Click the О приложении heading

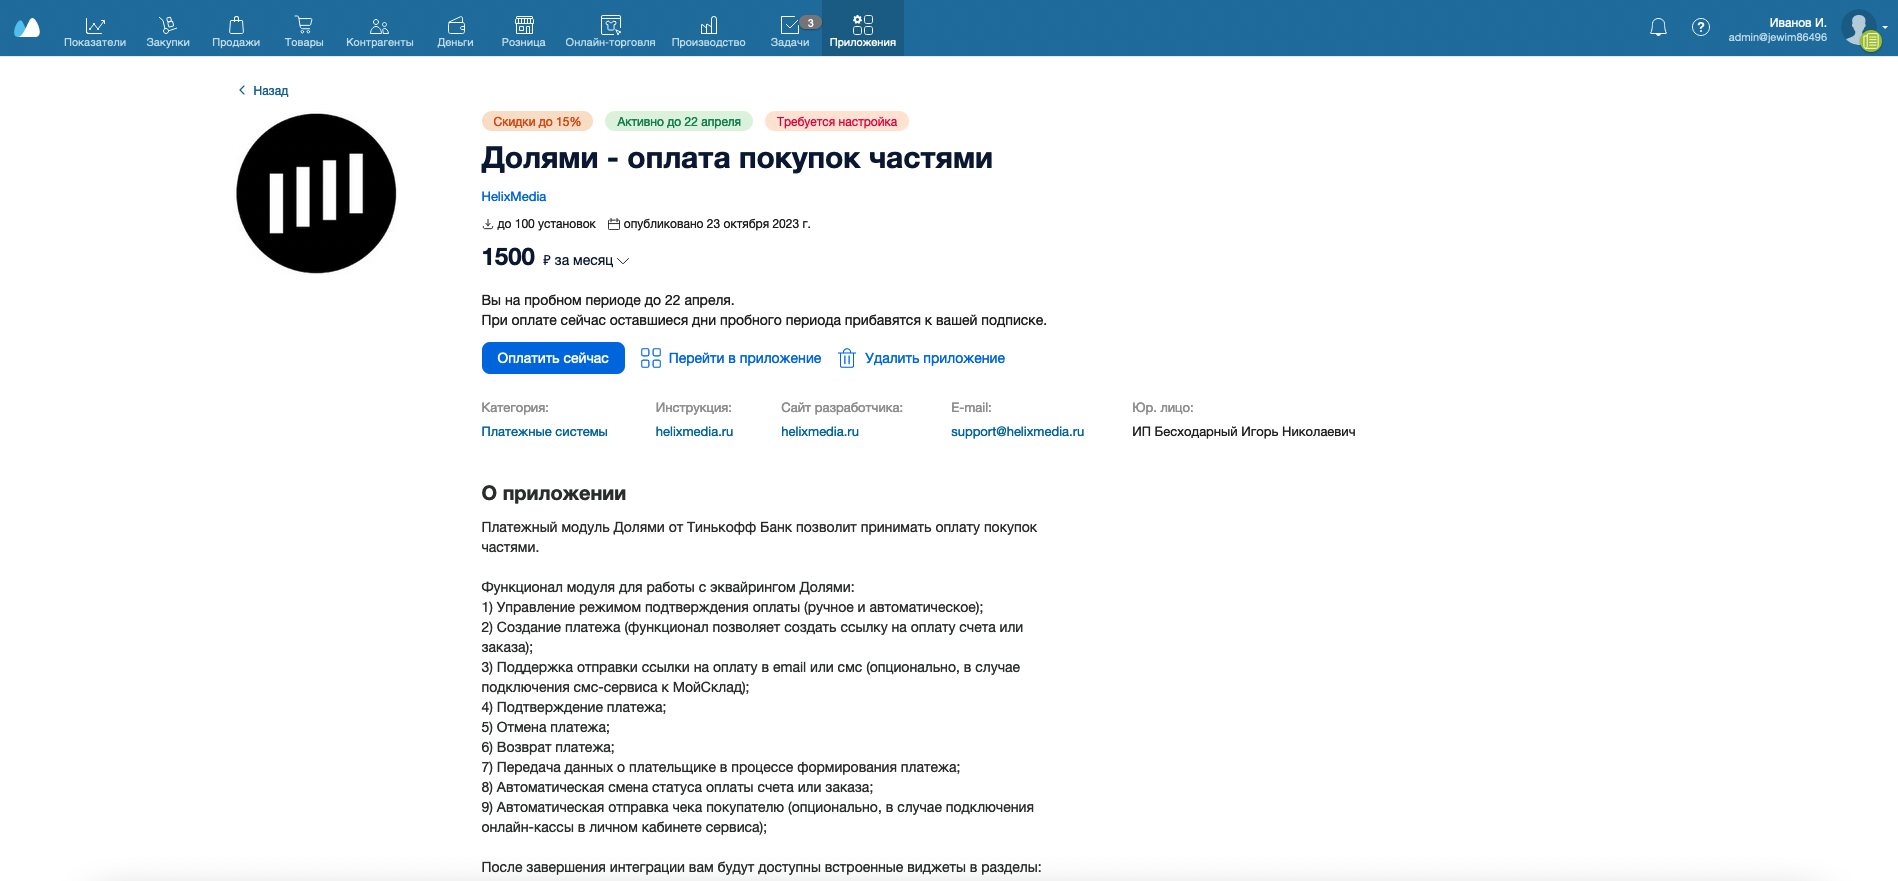coord(554,493)
